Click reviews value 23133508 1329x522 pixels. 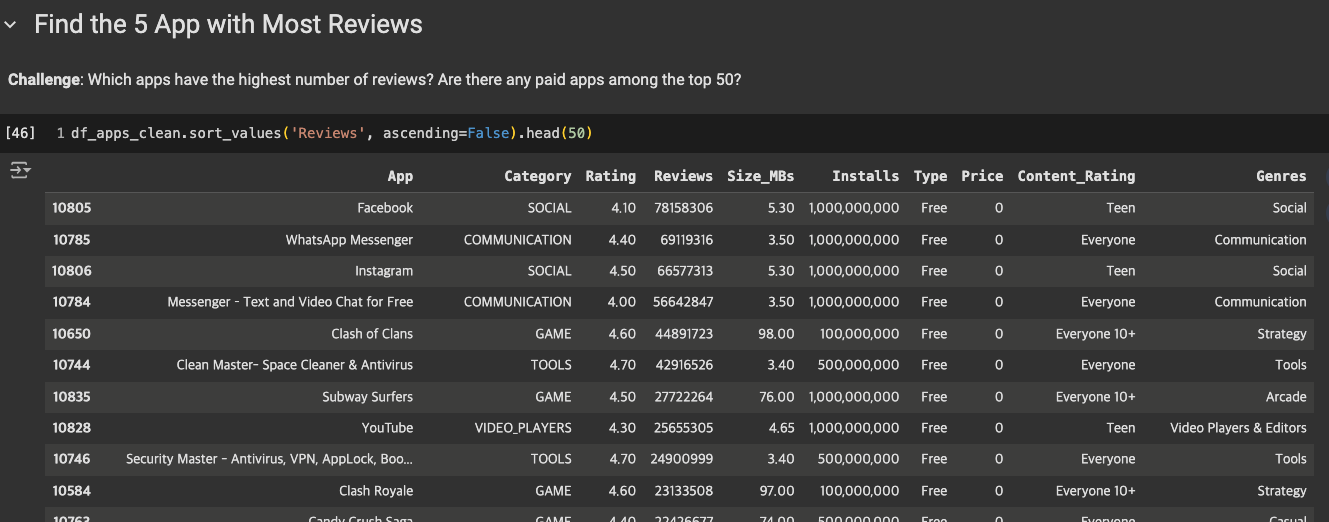tap(684, 491)
